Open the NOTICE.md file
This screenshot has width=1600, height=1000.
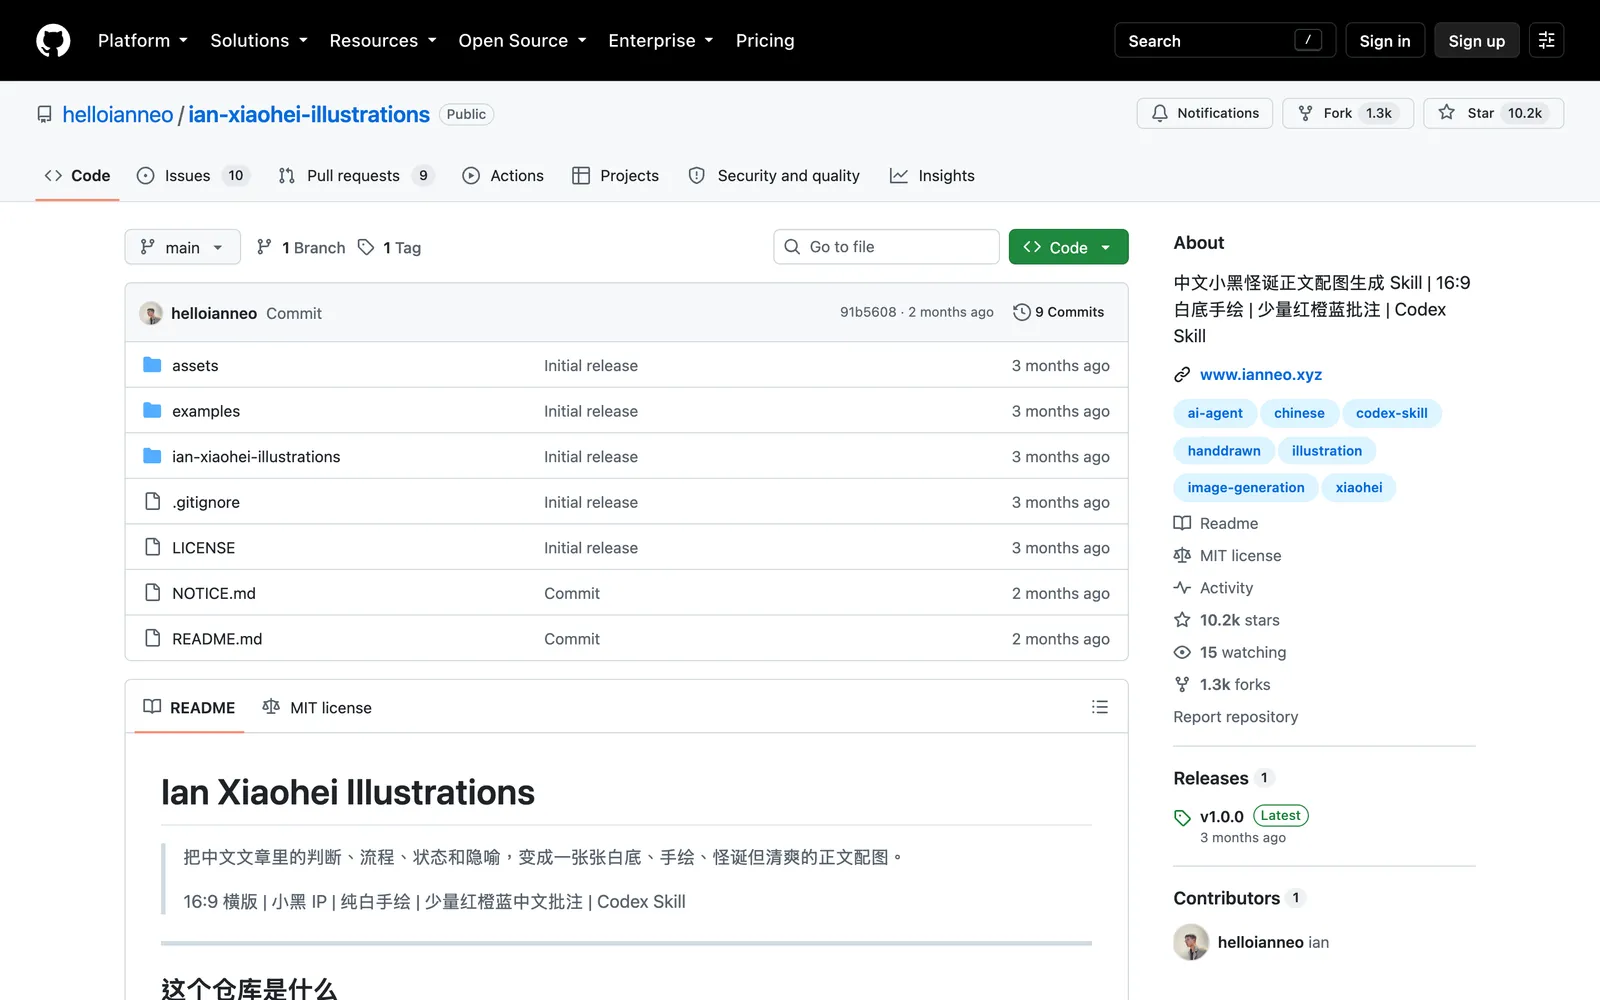pos(214,593)
